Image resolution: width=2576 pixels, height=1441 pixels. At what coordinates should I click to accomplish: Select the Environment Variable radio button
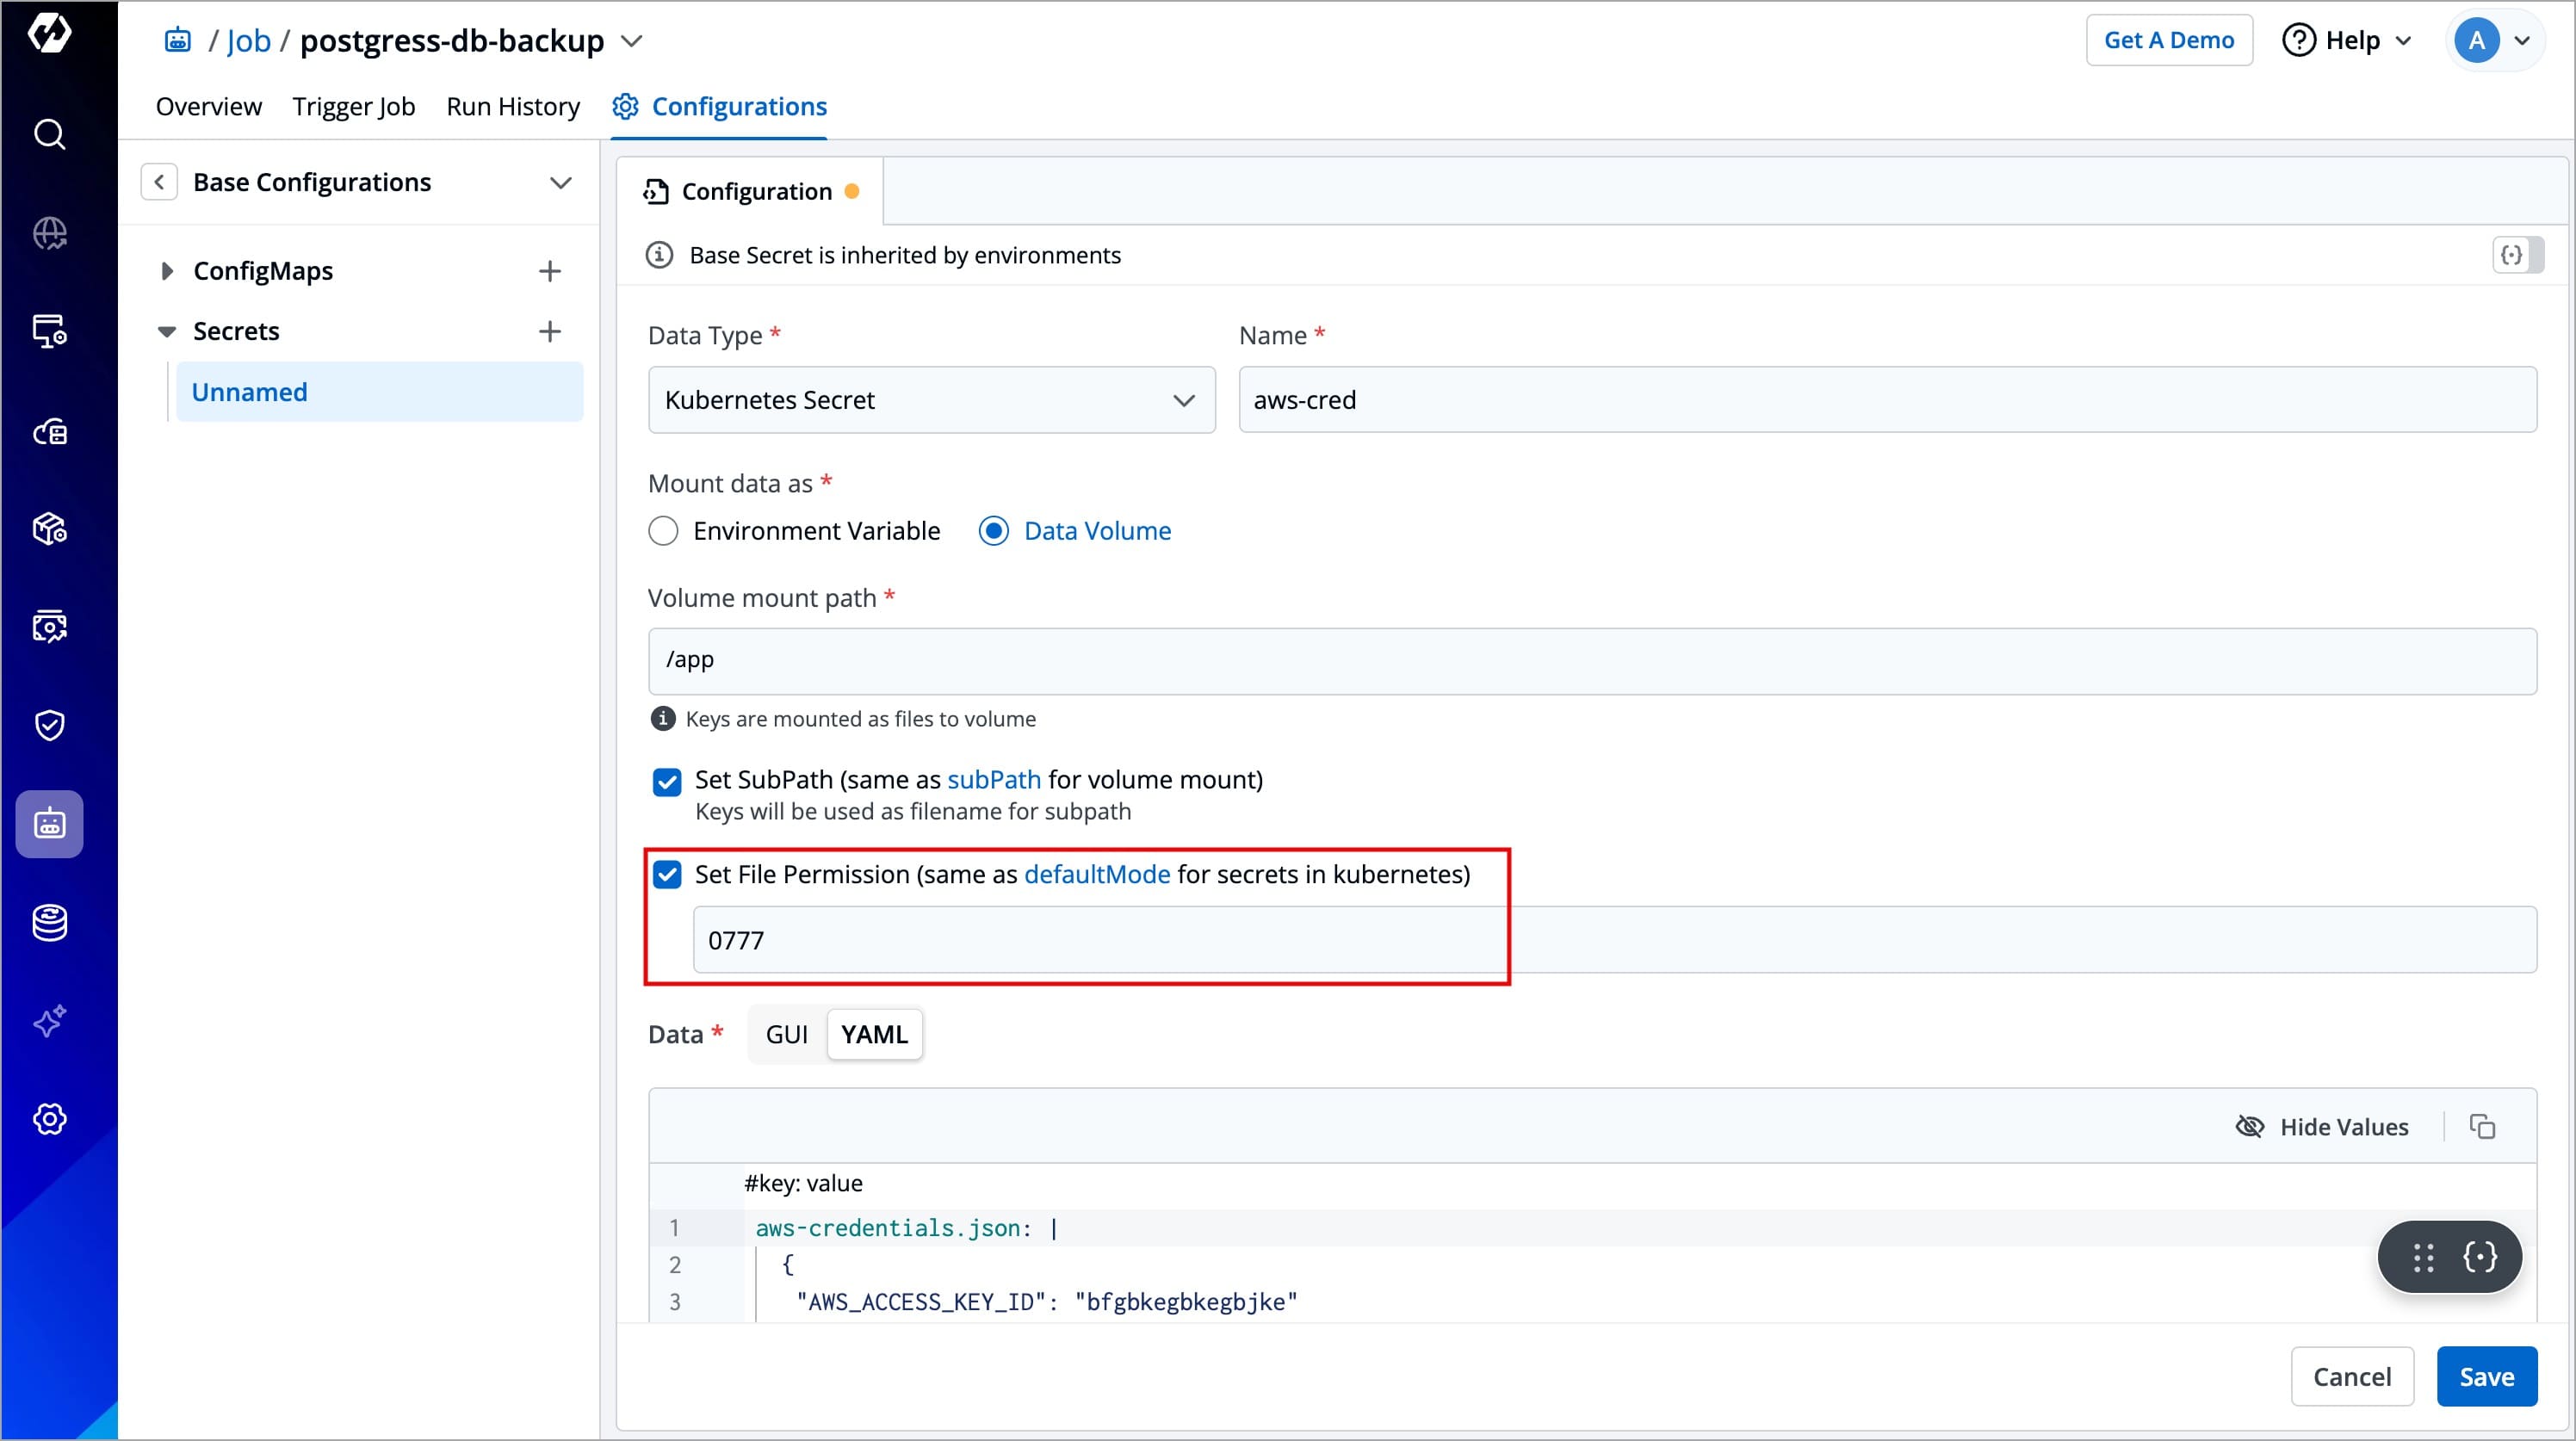(663, 531)
